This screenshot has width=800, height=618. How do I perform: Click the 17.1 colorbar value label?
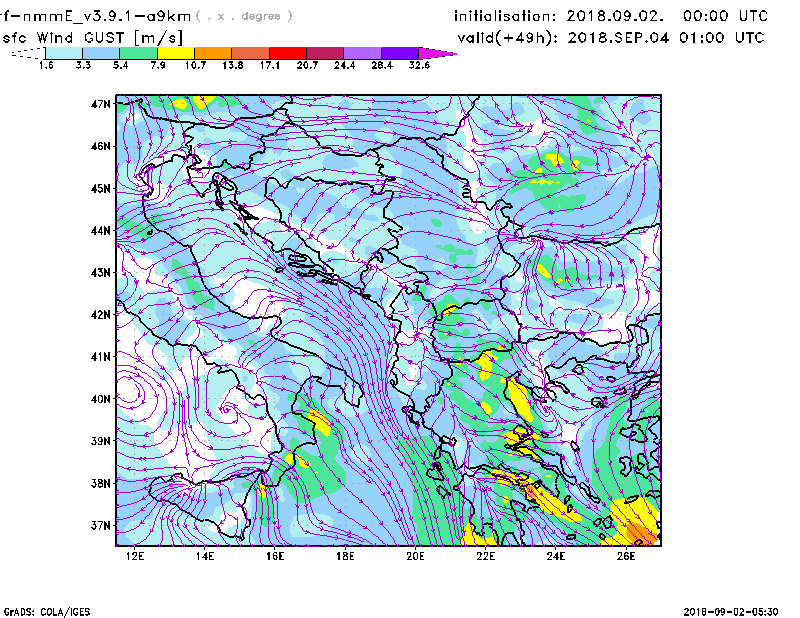pos(269,65)
